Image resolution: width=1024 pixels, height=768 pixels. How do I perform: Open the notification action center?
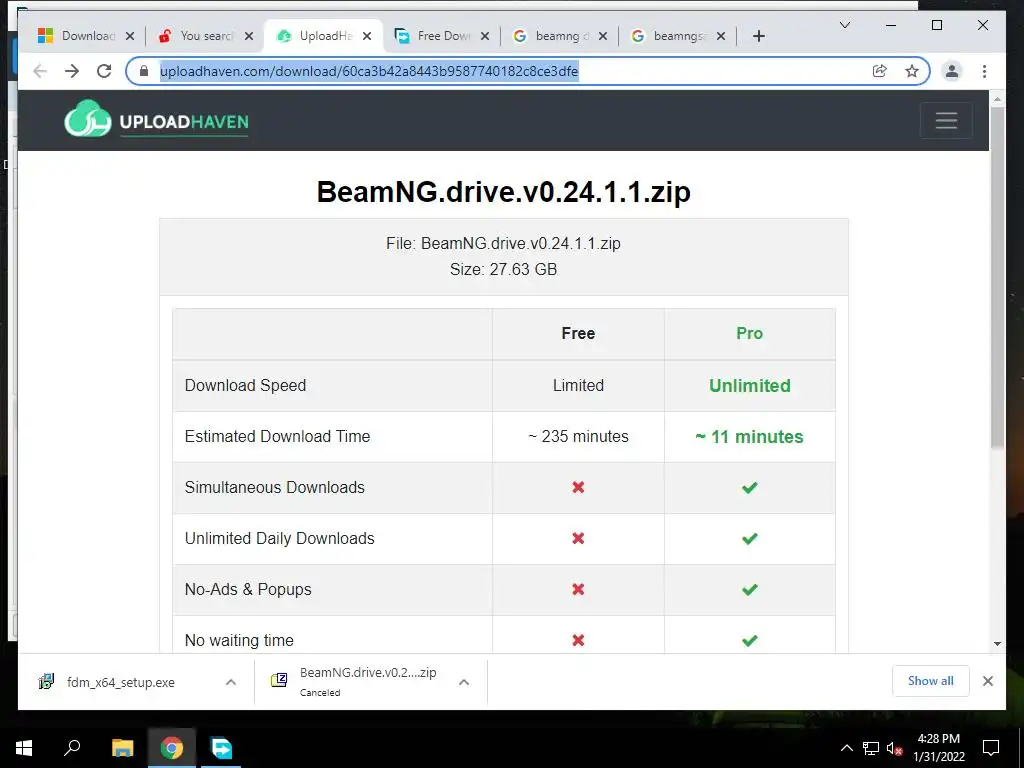[x=991, y=748]
